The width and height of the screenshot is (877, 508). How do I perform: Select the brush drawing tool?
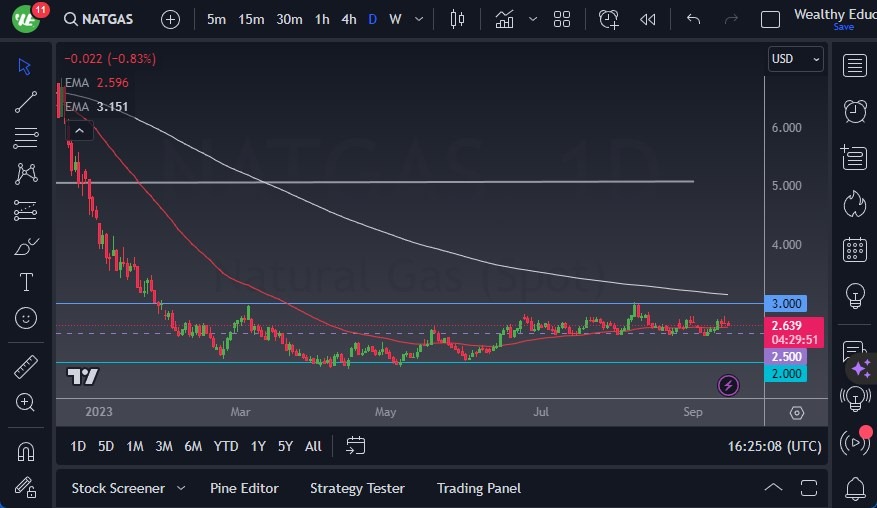point(26,246)
